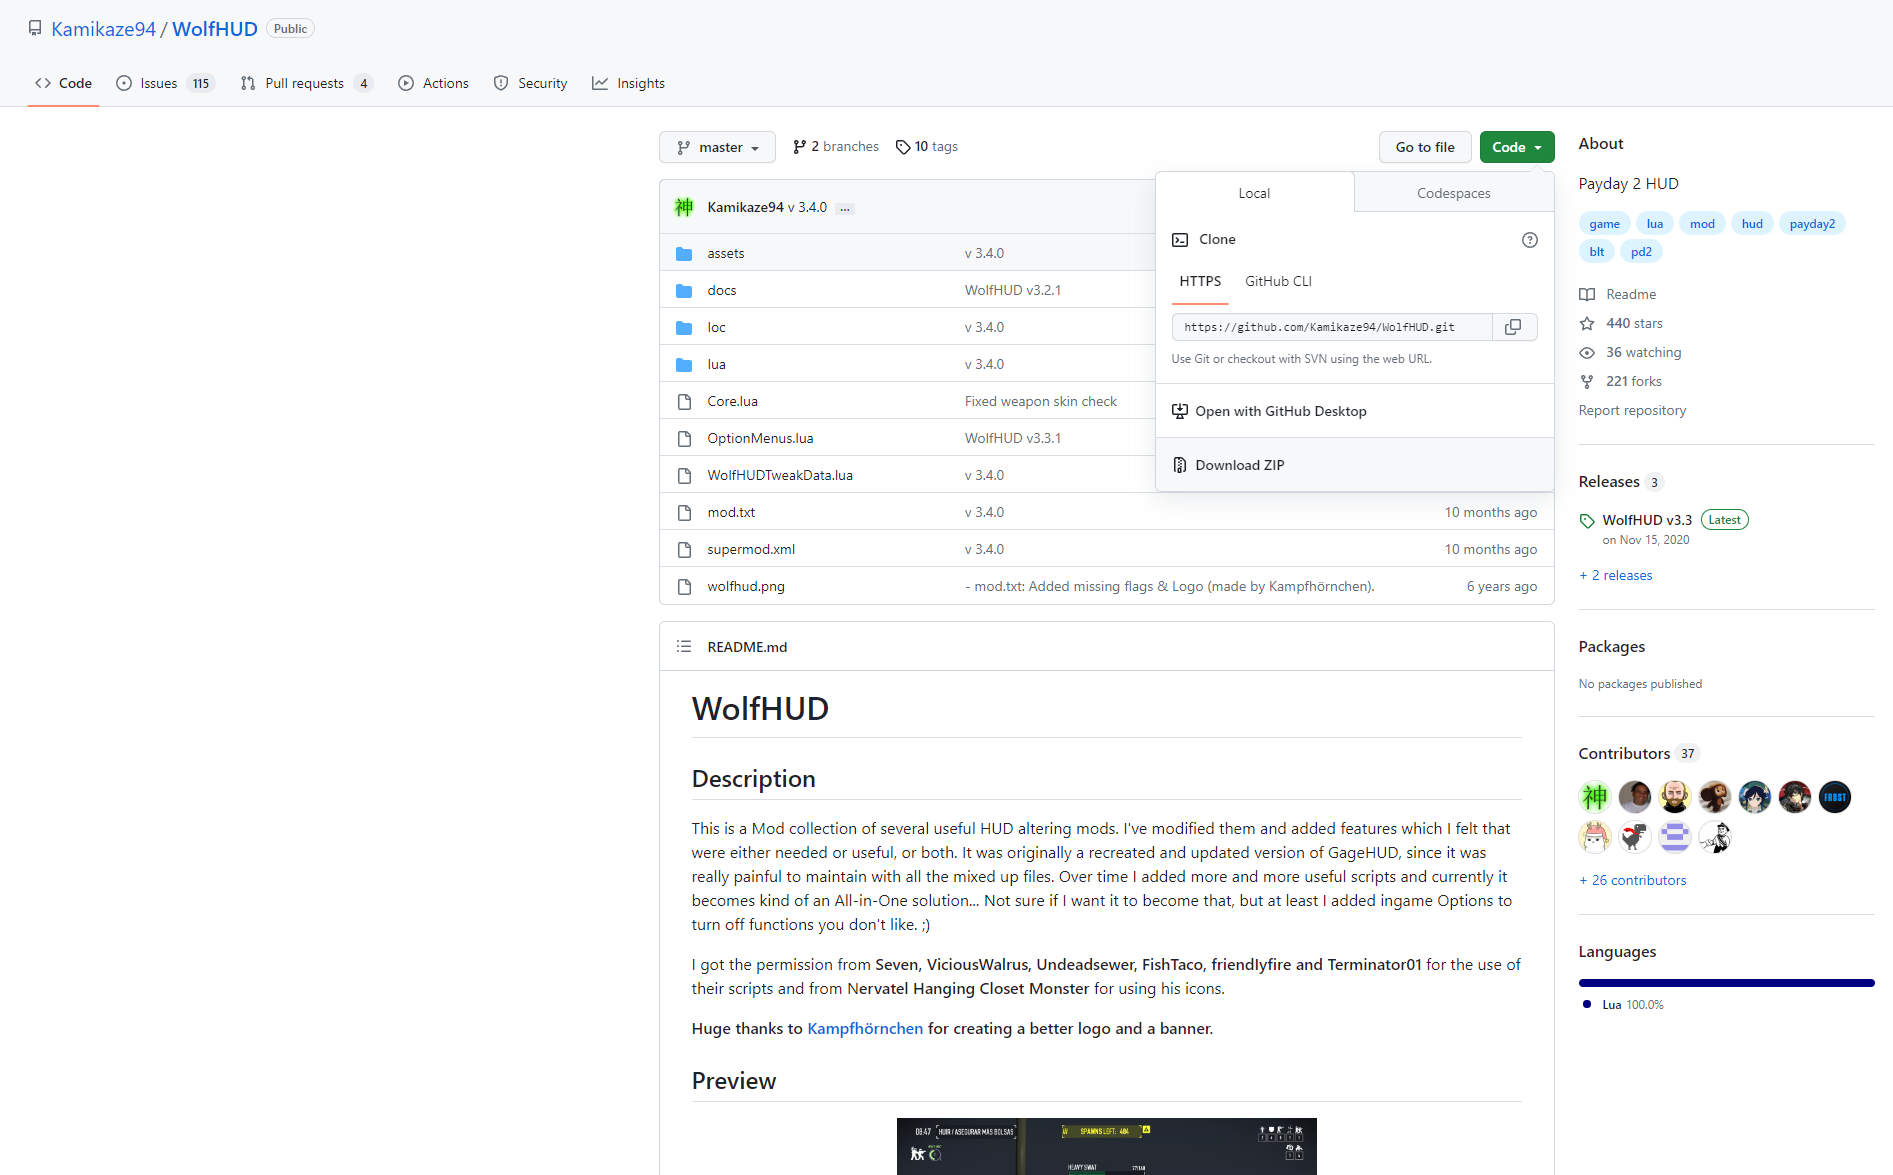Click Report repository link
This screenshot has width=1893, height=1175.
click(x=1632, y=410)
